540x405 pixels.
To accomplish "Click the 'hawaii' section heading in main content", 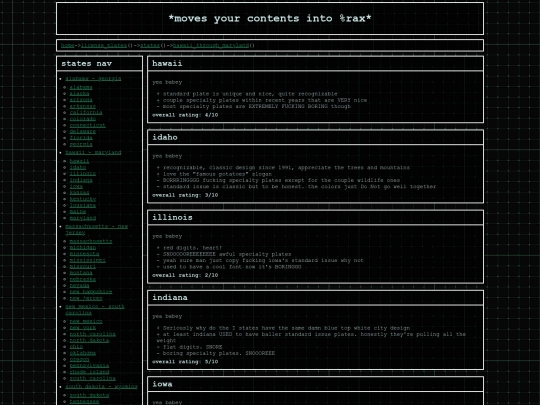I will [x=167, y=64].
